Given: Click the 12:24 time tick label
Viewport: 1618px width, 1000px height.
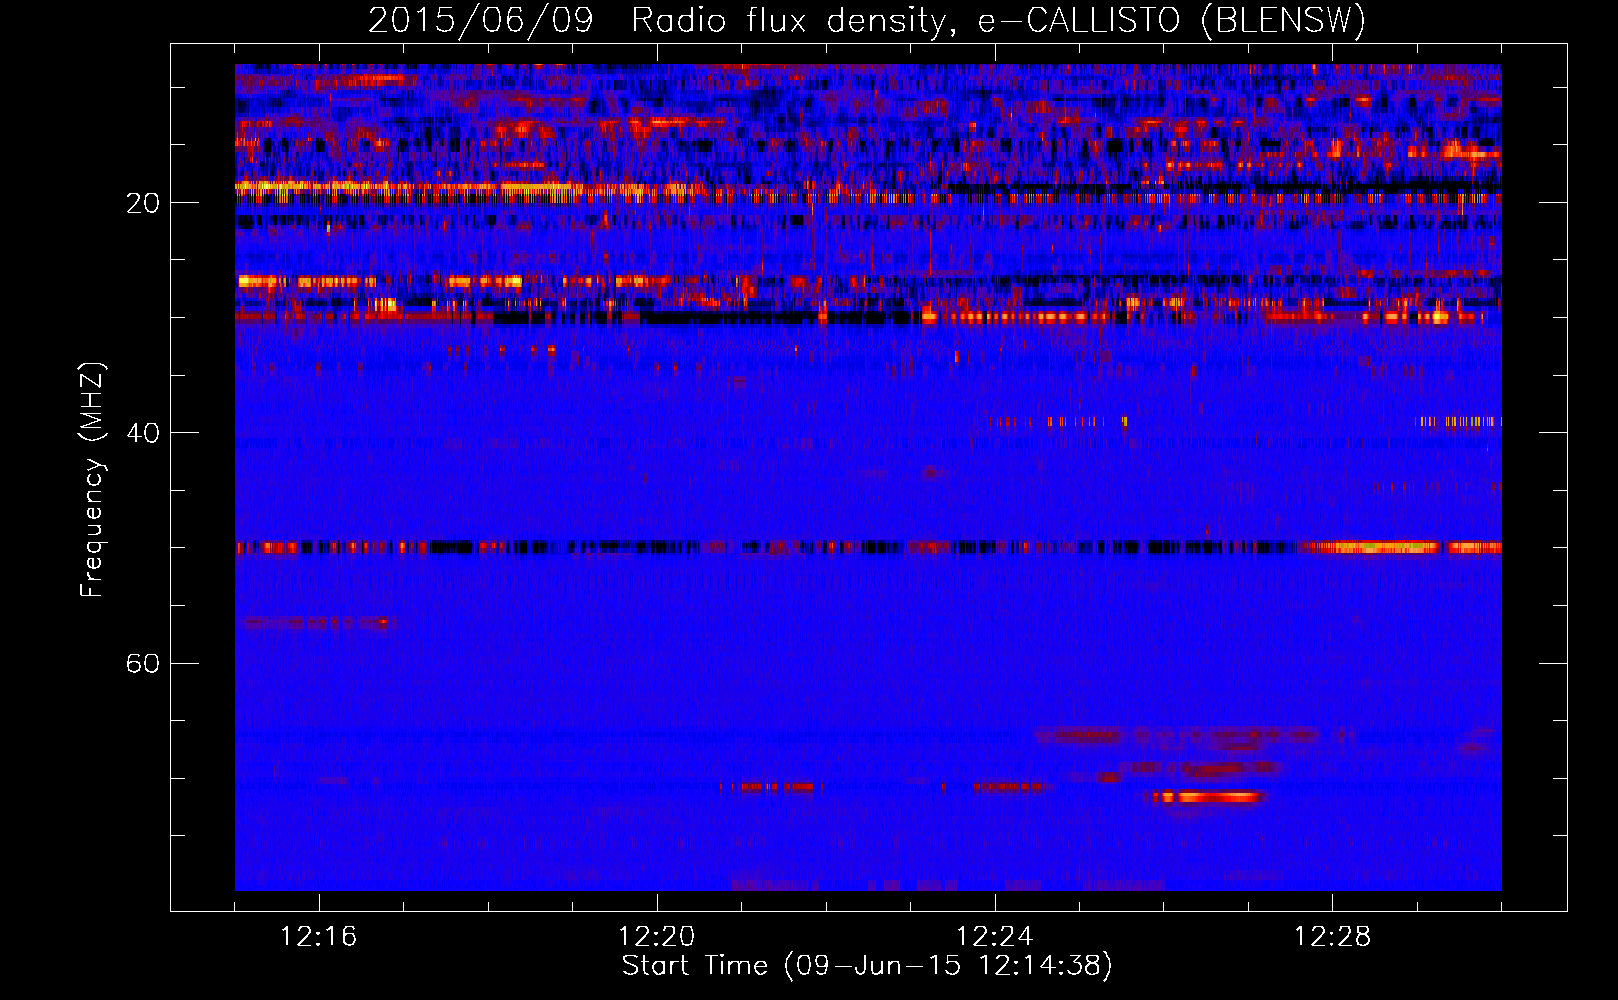Looking at the screenshot, I should pos(995,936).
